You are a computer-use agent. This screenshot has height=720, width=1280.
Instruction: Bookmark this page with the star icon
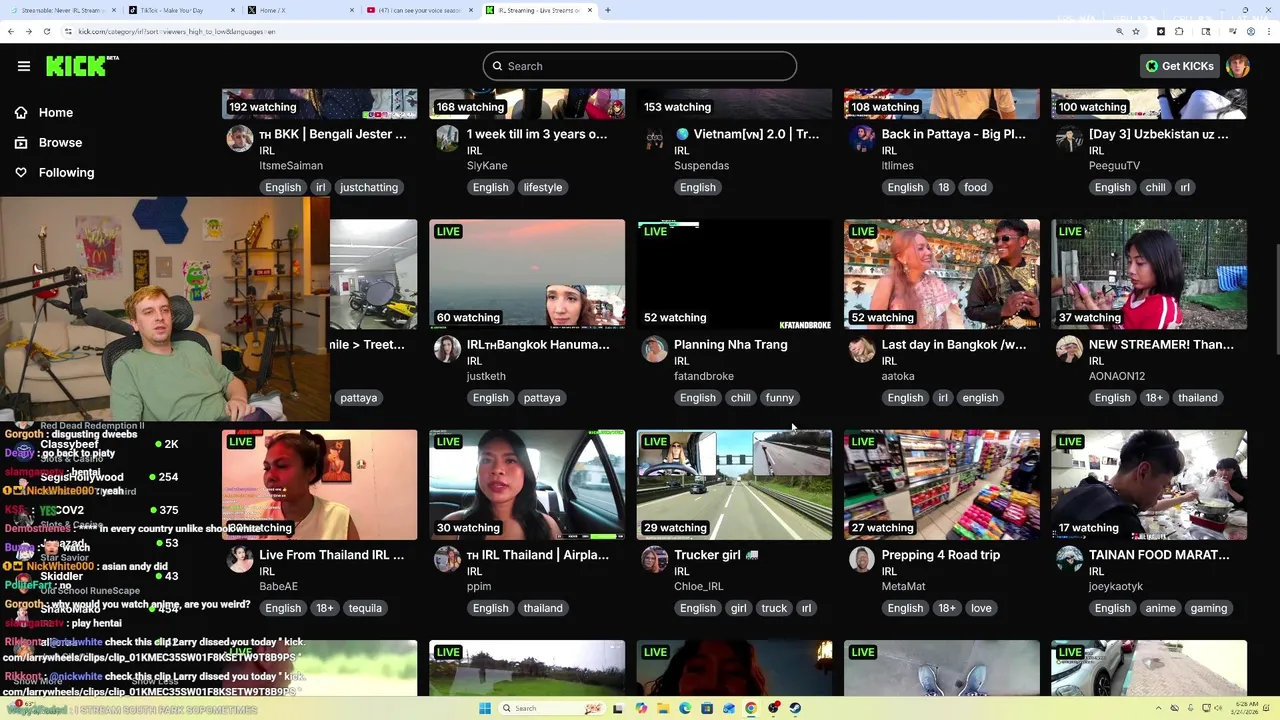[x=1136, y=31]
